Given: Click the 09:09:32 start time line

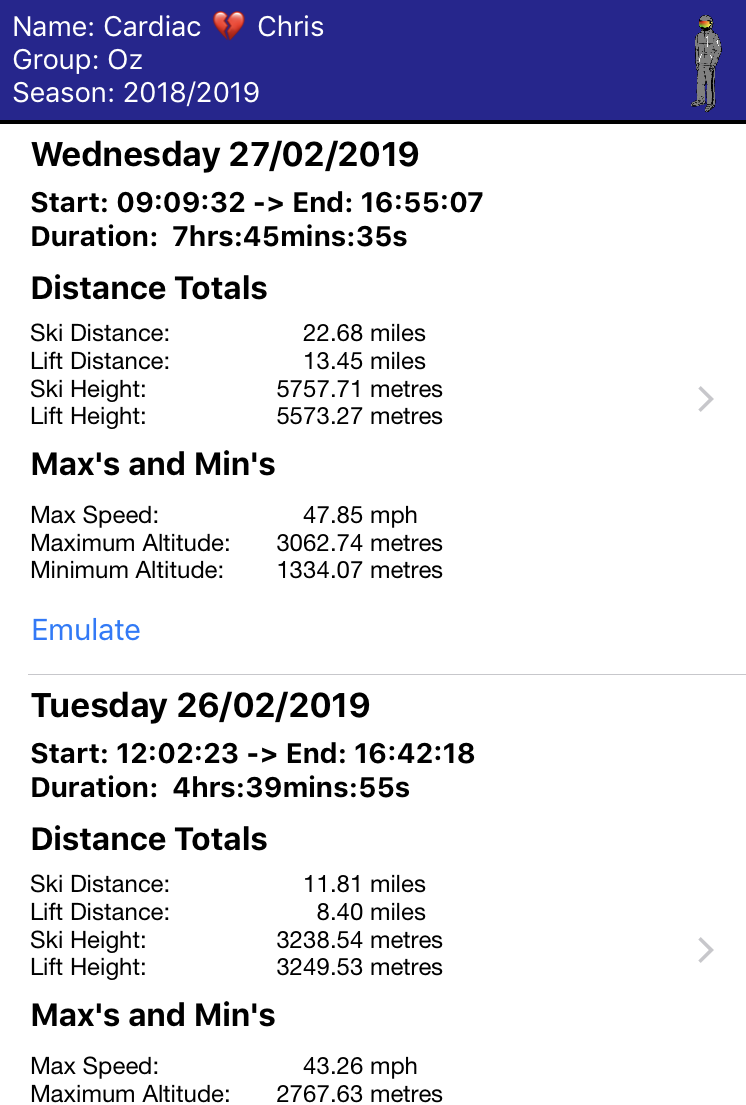Looking at the screenshot, I should [257, 203].
